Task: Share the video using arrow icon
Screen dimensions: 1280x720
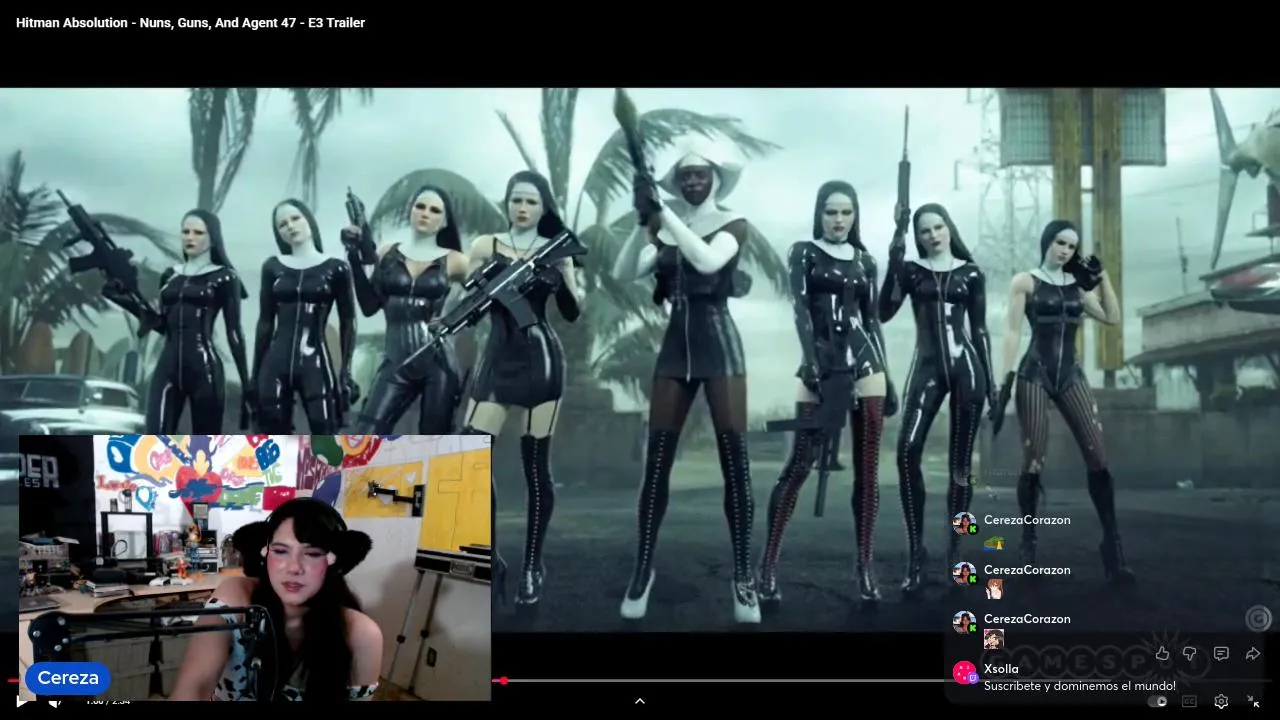Action: coord(1252,653)
